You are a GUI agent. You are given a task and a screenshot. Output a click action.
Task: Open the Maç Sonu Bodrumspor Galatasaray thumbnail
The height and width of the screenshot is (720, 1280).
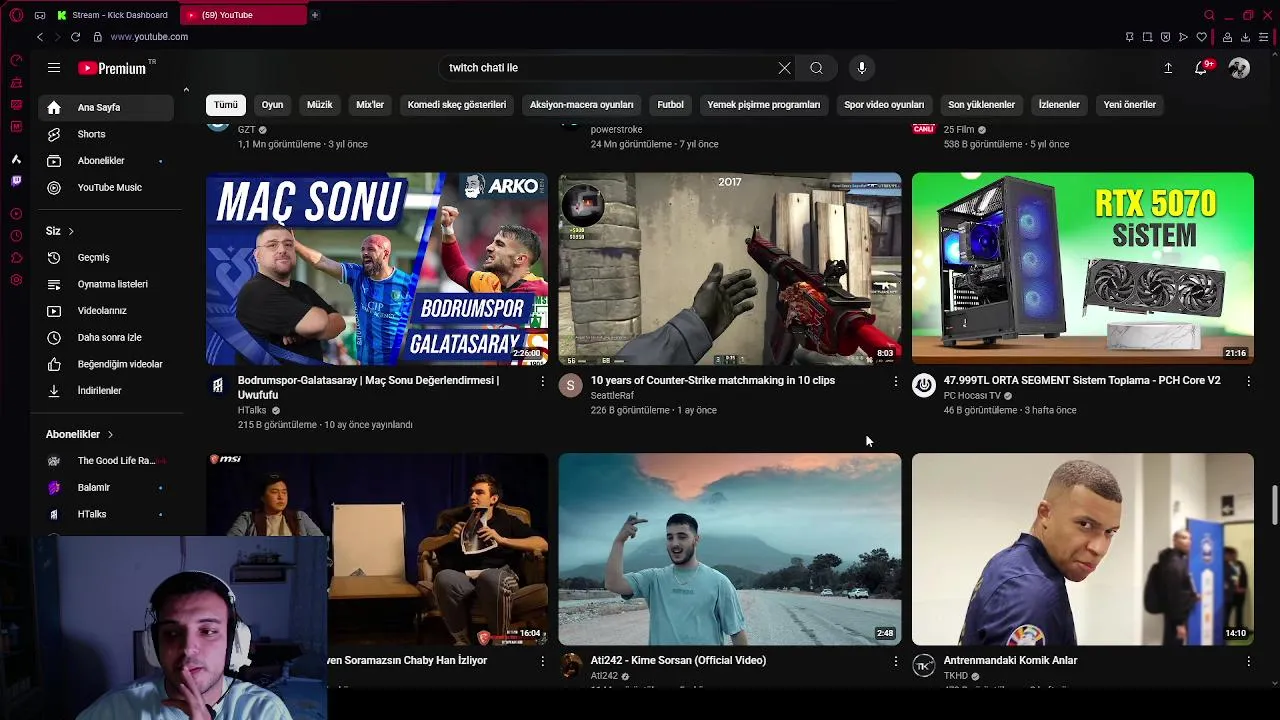377,269
